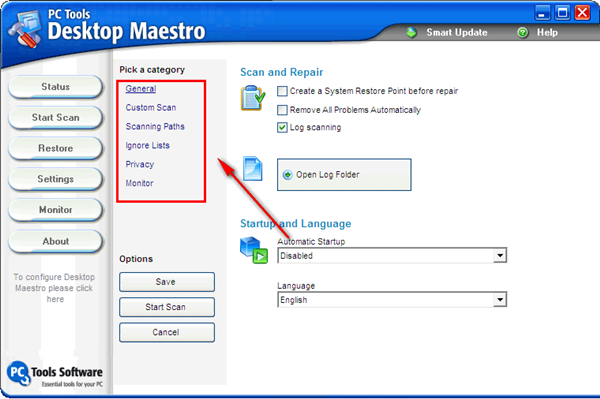The height and width of the screenshot is (399, 600).
Task: Open the About section
Action: coord(55,241)
